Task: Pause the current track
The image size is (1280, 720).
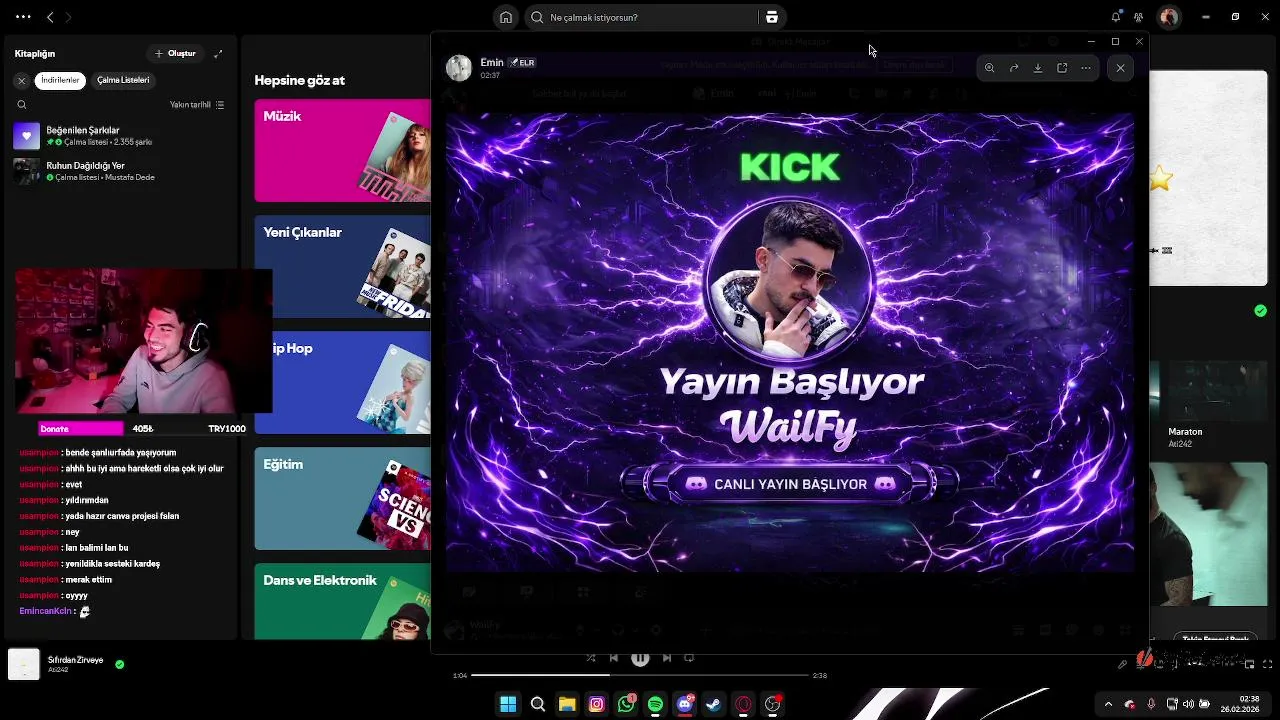Action: pyautogui.click(x=640, y=658)
